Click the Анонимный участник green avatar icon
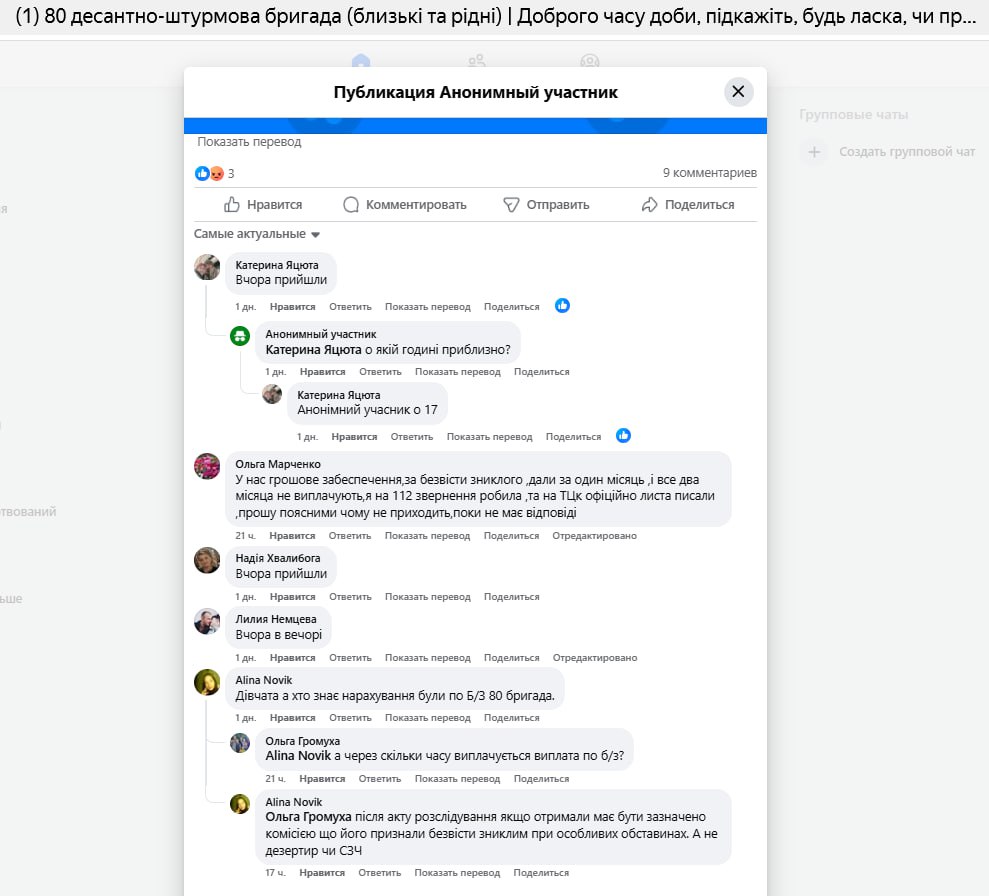Viewport: 989px width, 896px height. tap(240, 336)
